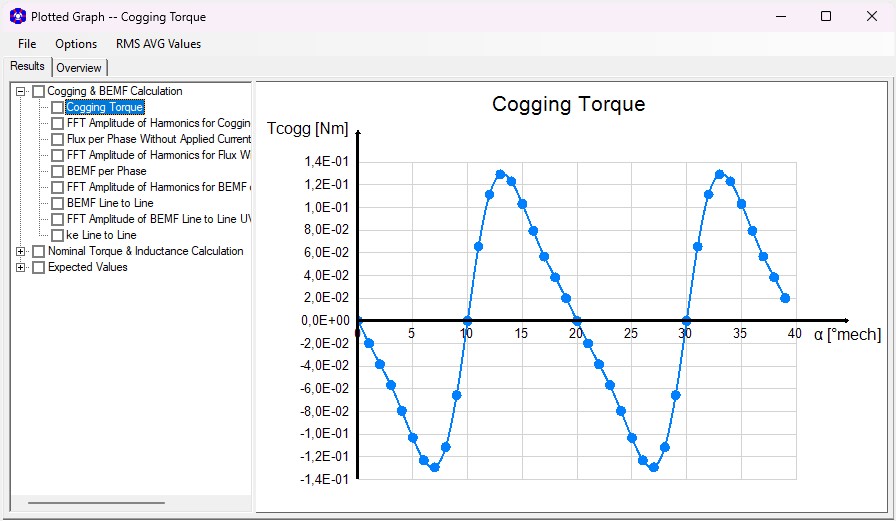Toggle FFT Amplitude of BEMF Line to Line checkbox
Image resolution: width=896 pixels, height=521 pixels.
pos(57,219)
